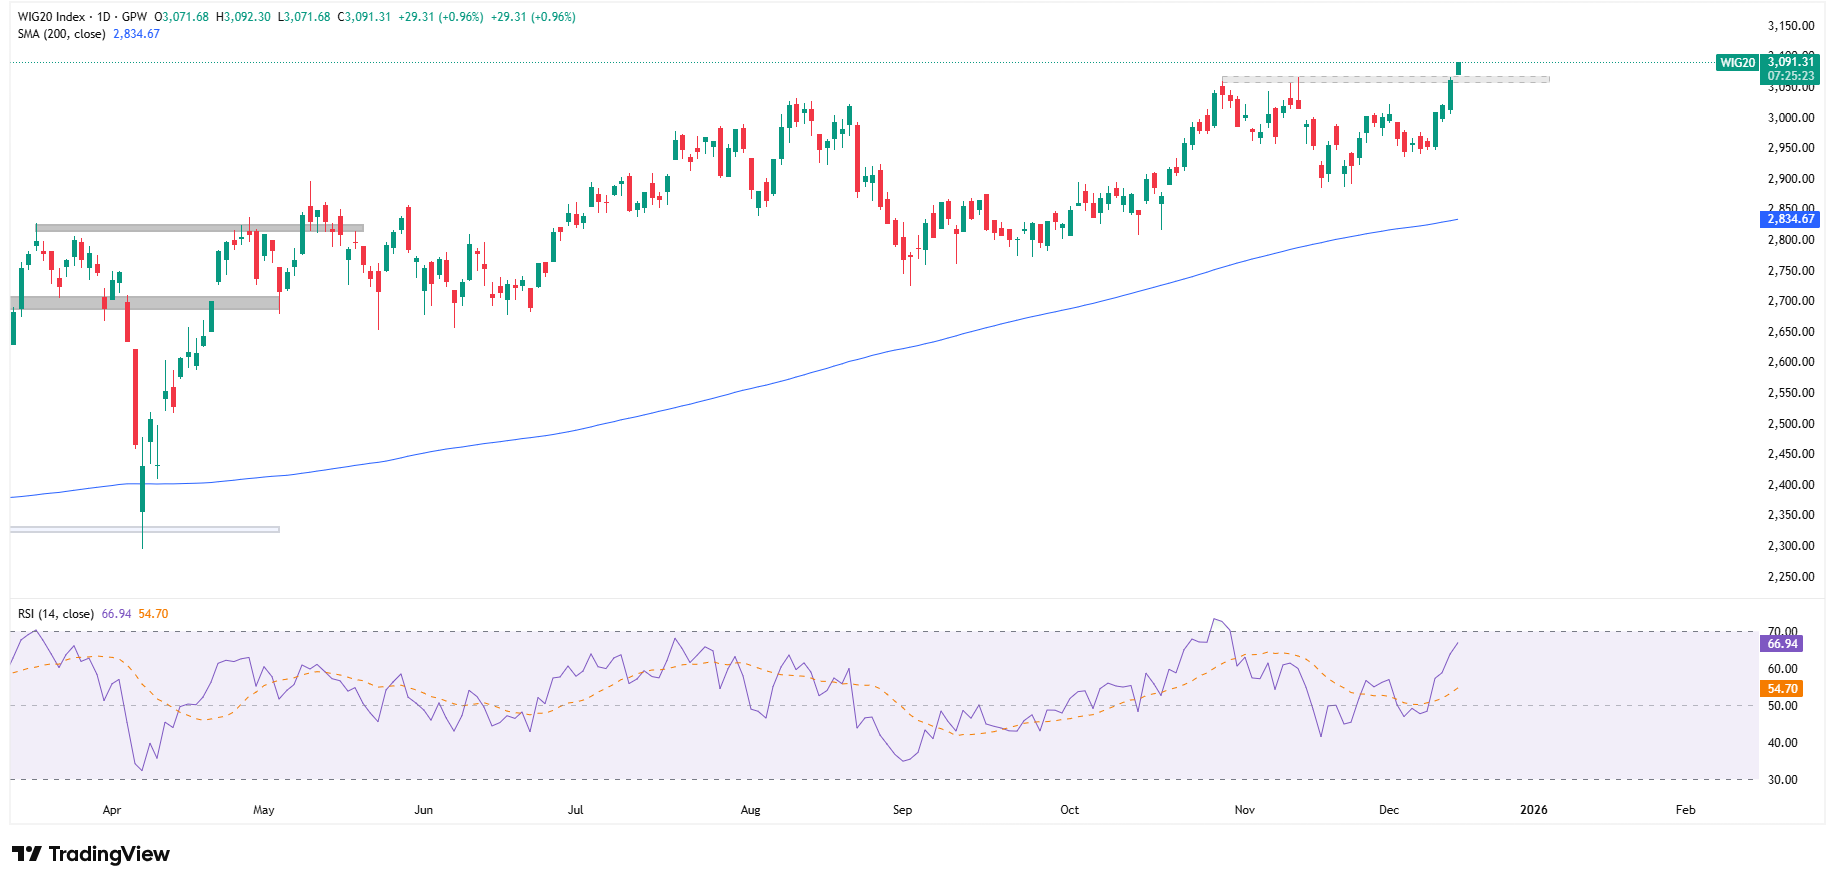1835x884 pixels.
Task: Select the grey resistance zone near November highs
Action: tap(1385, 79)
